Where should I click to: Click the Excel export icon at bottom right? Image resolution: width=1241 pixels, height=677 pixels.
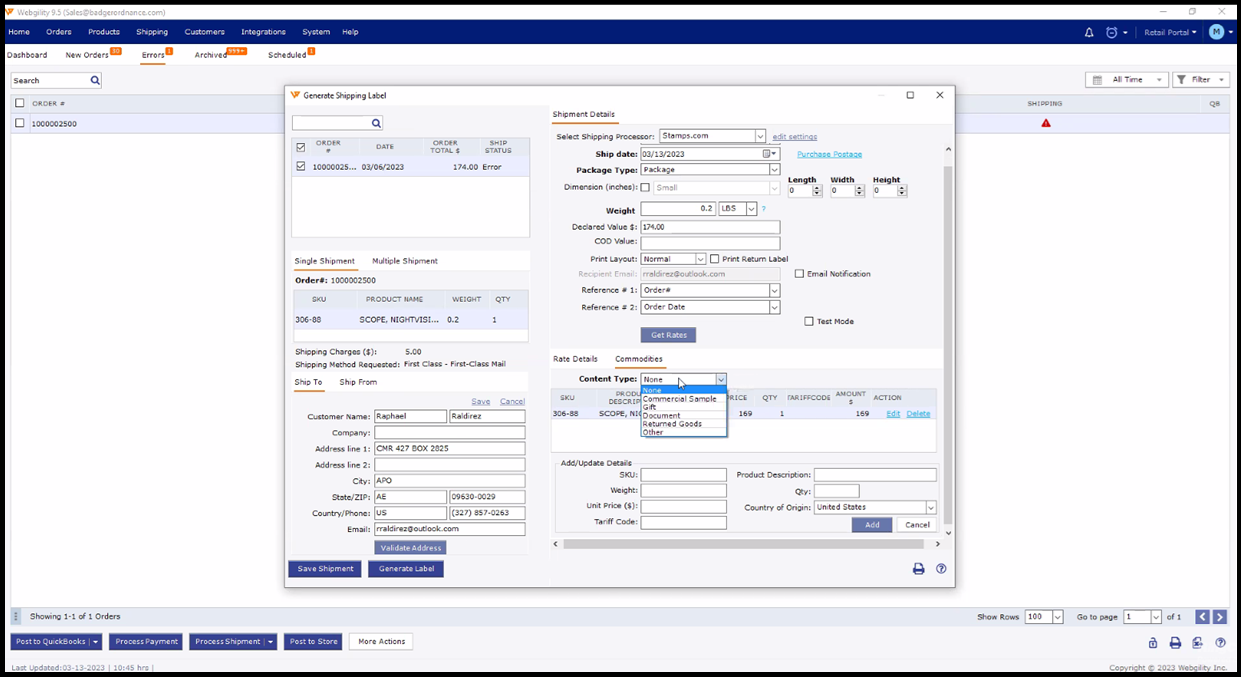1198,643
